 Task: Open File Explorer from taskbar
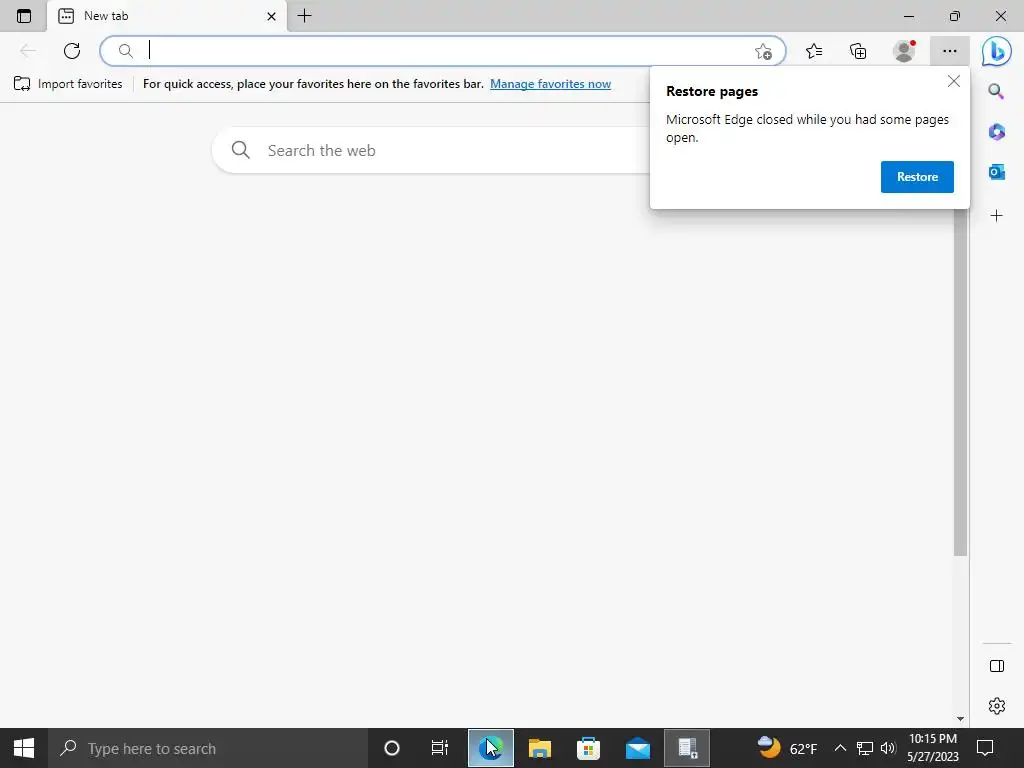[539, 748]
